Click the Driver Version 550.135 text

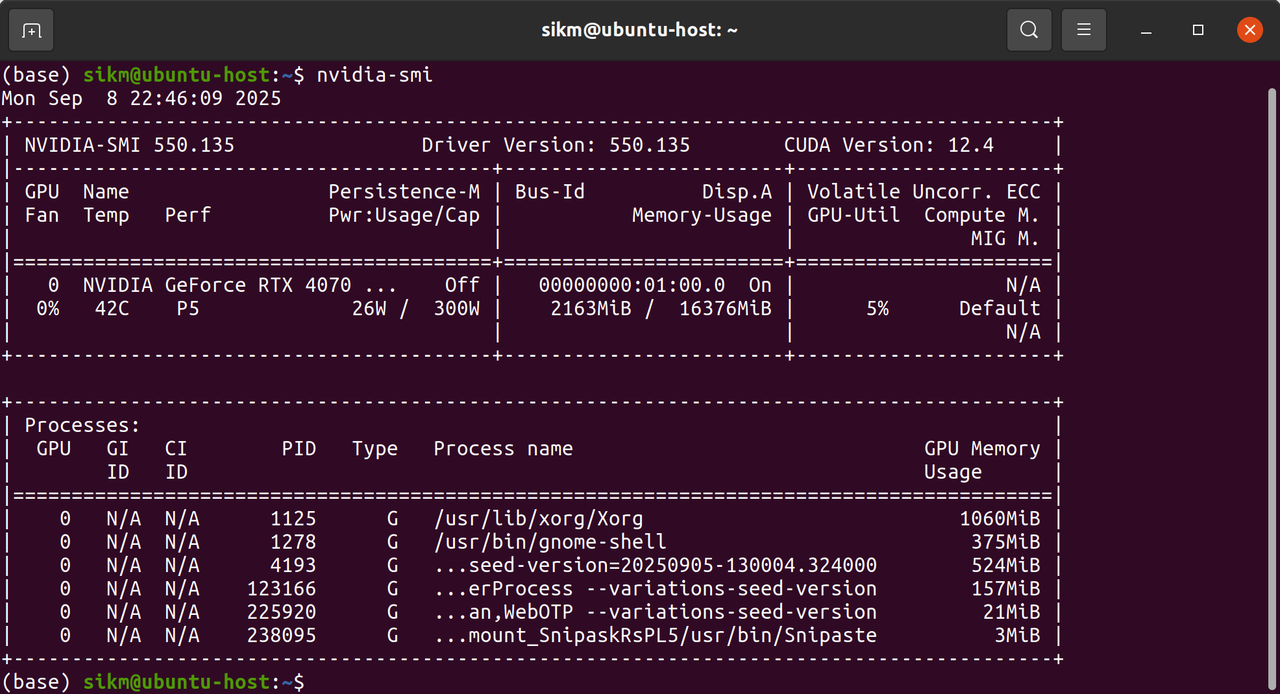pos(556,145)
